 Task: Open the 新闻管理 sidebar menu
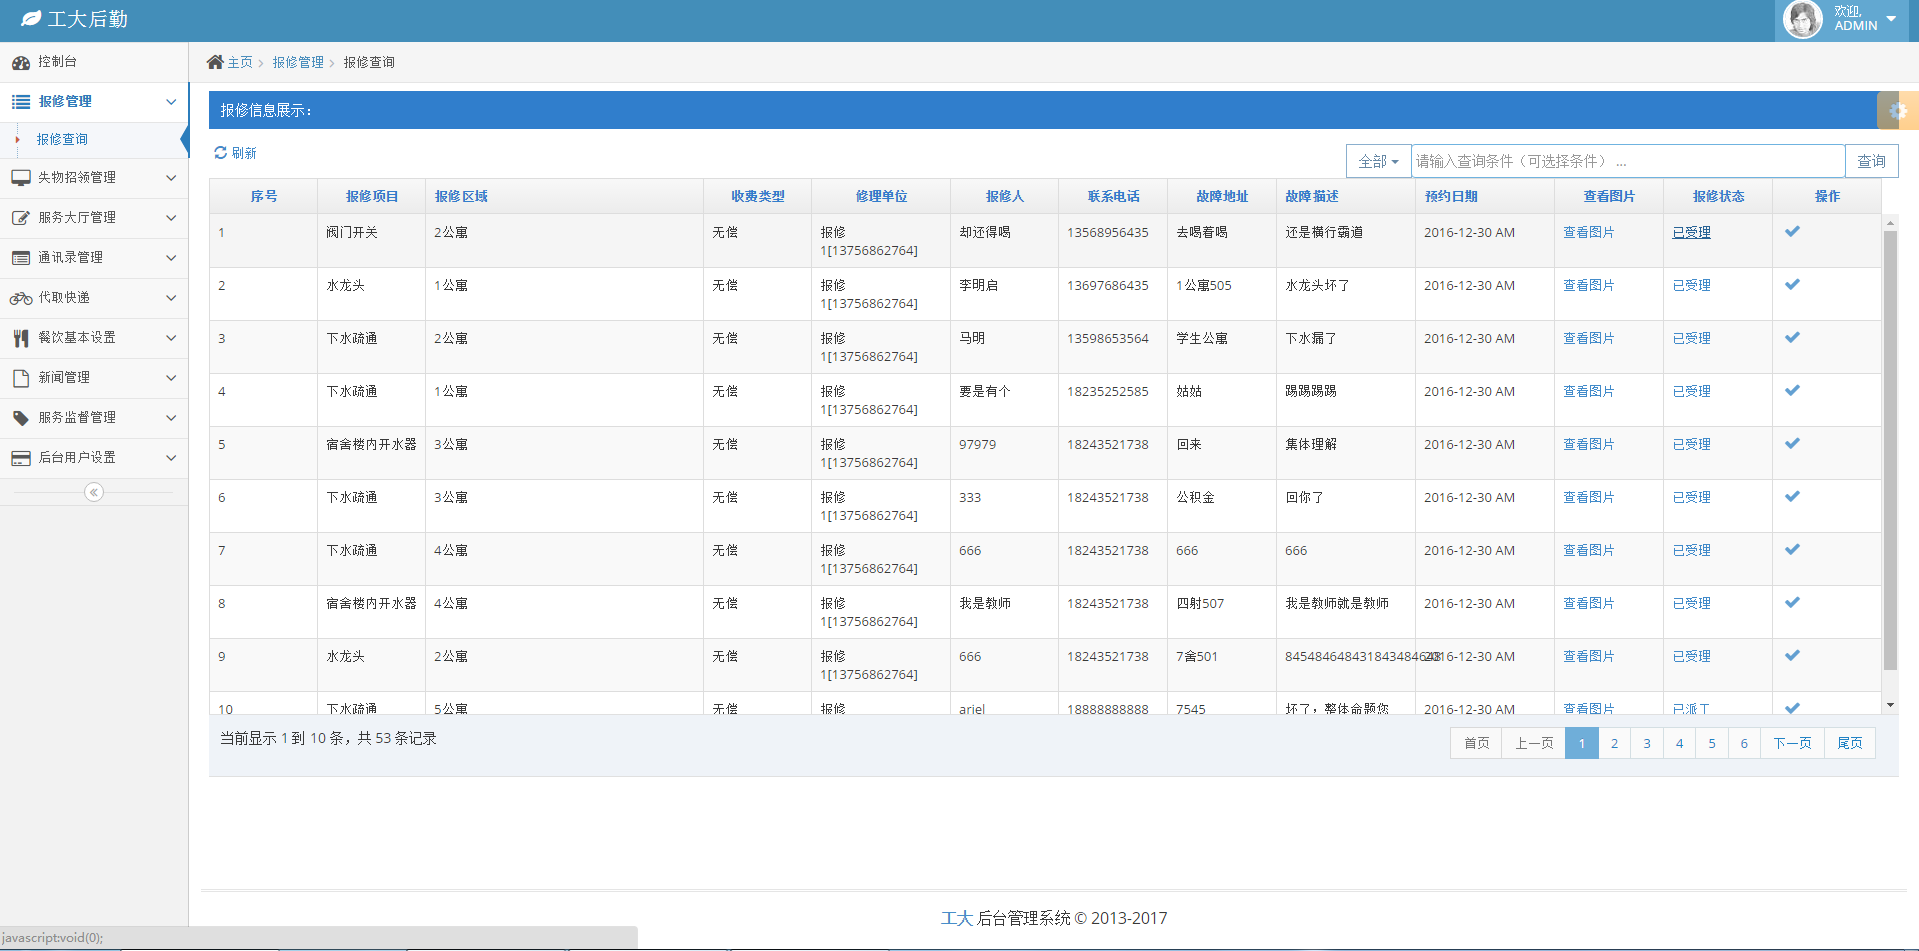point(94,378)
